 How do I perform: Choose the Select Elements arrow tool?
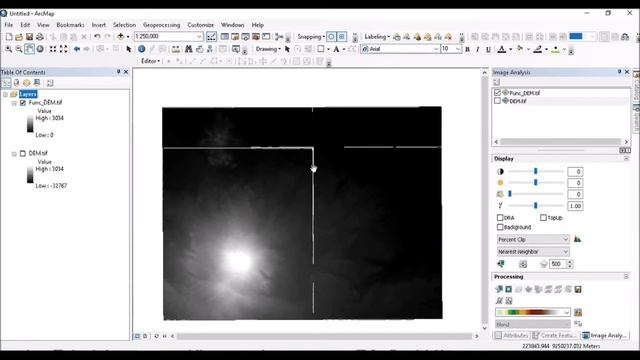click(x=129, y=49)
